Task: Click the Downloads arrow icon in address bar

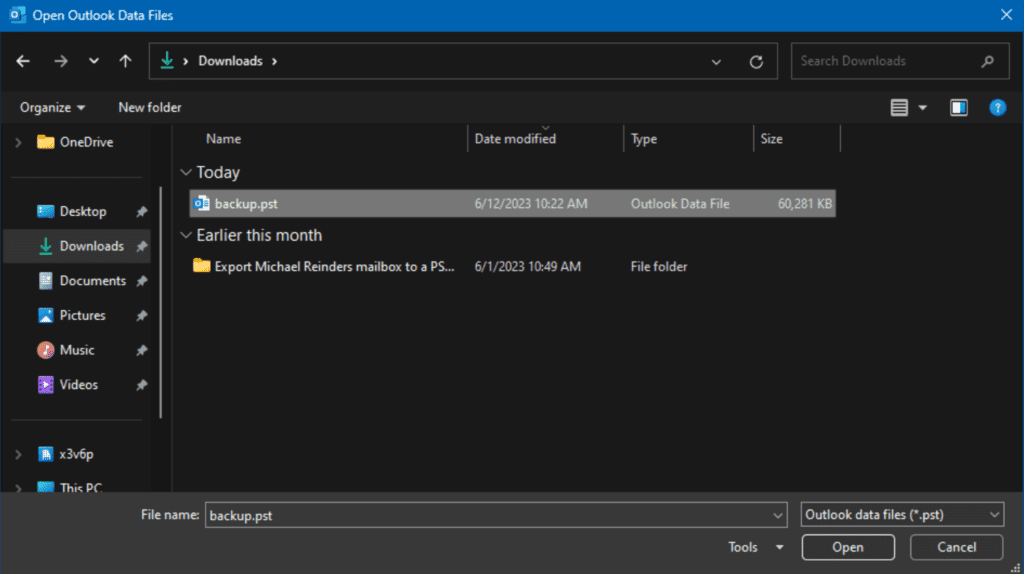Action: pos(167,61)
